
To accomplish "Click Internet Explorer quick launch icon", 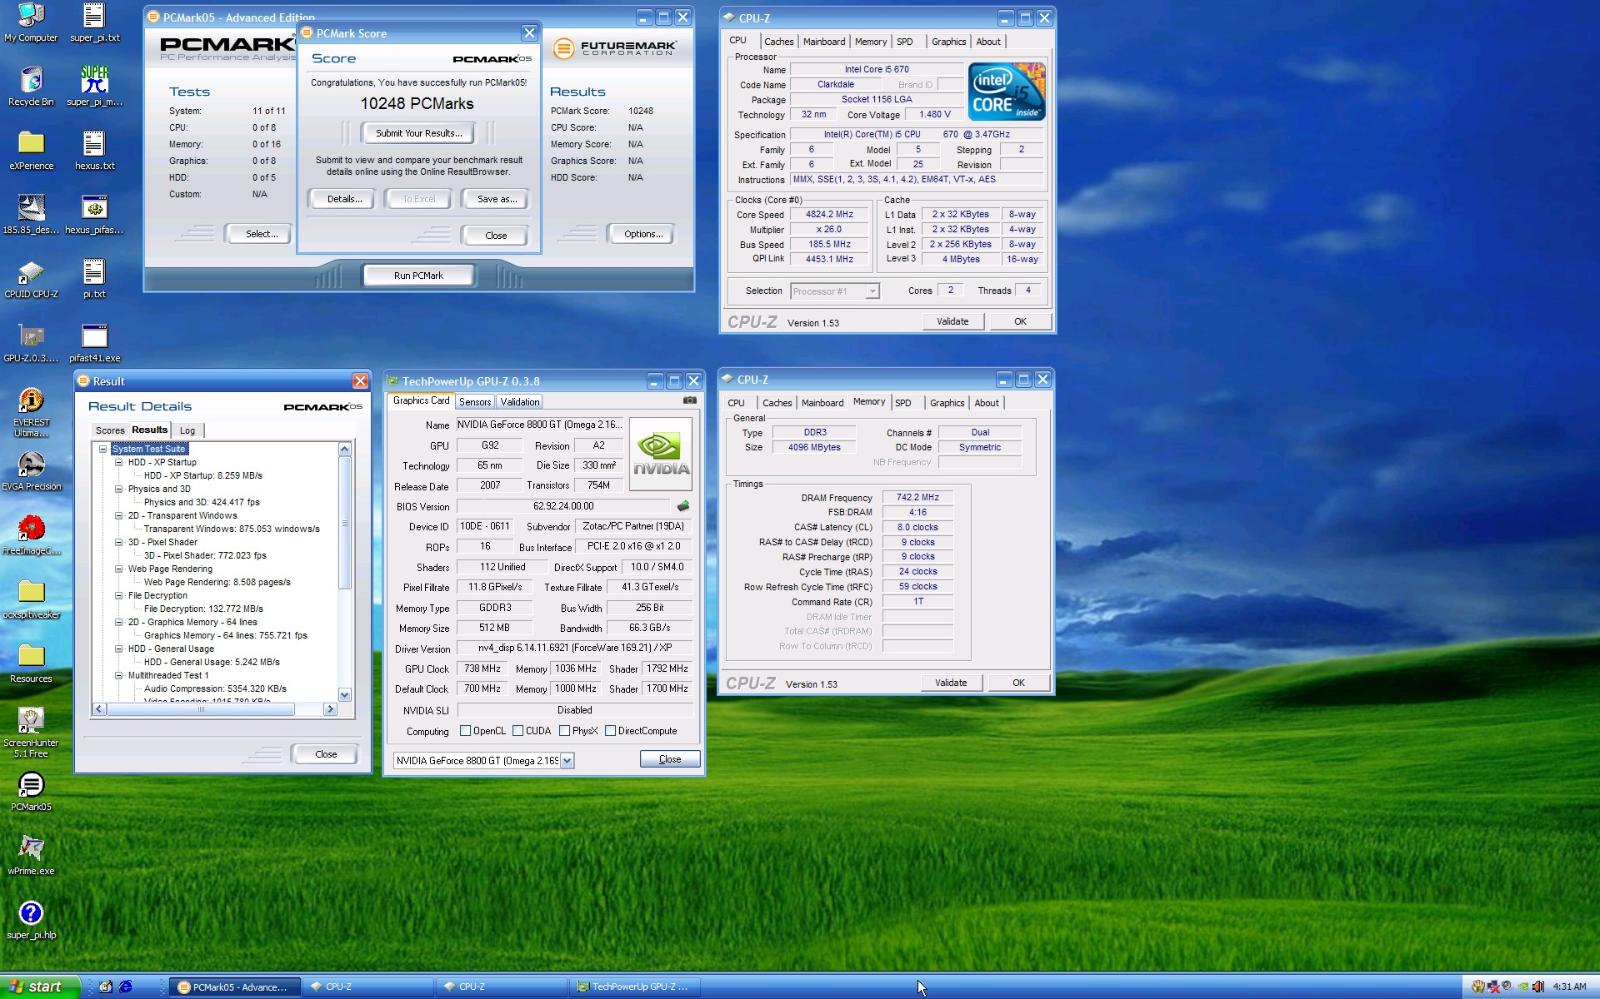I will (125, 986).
